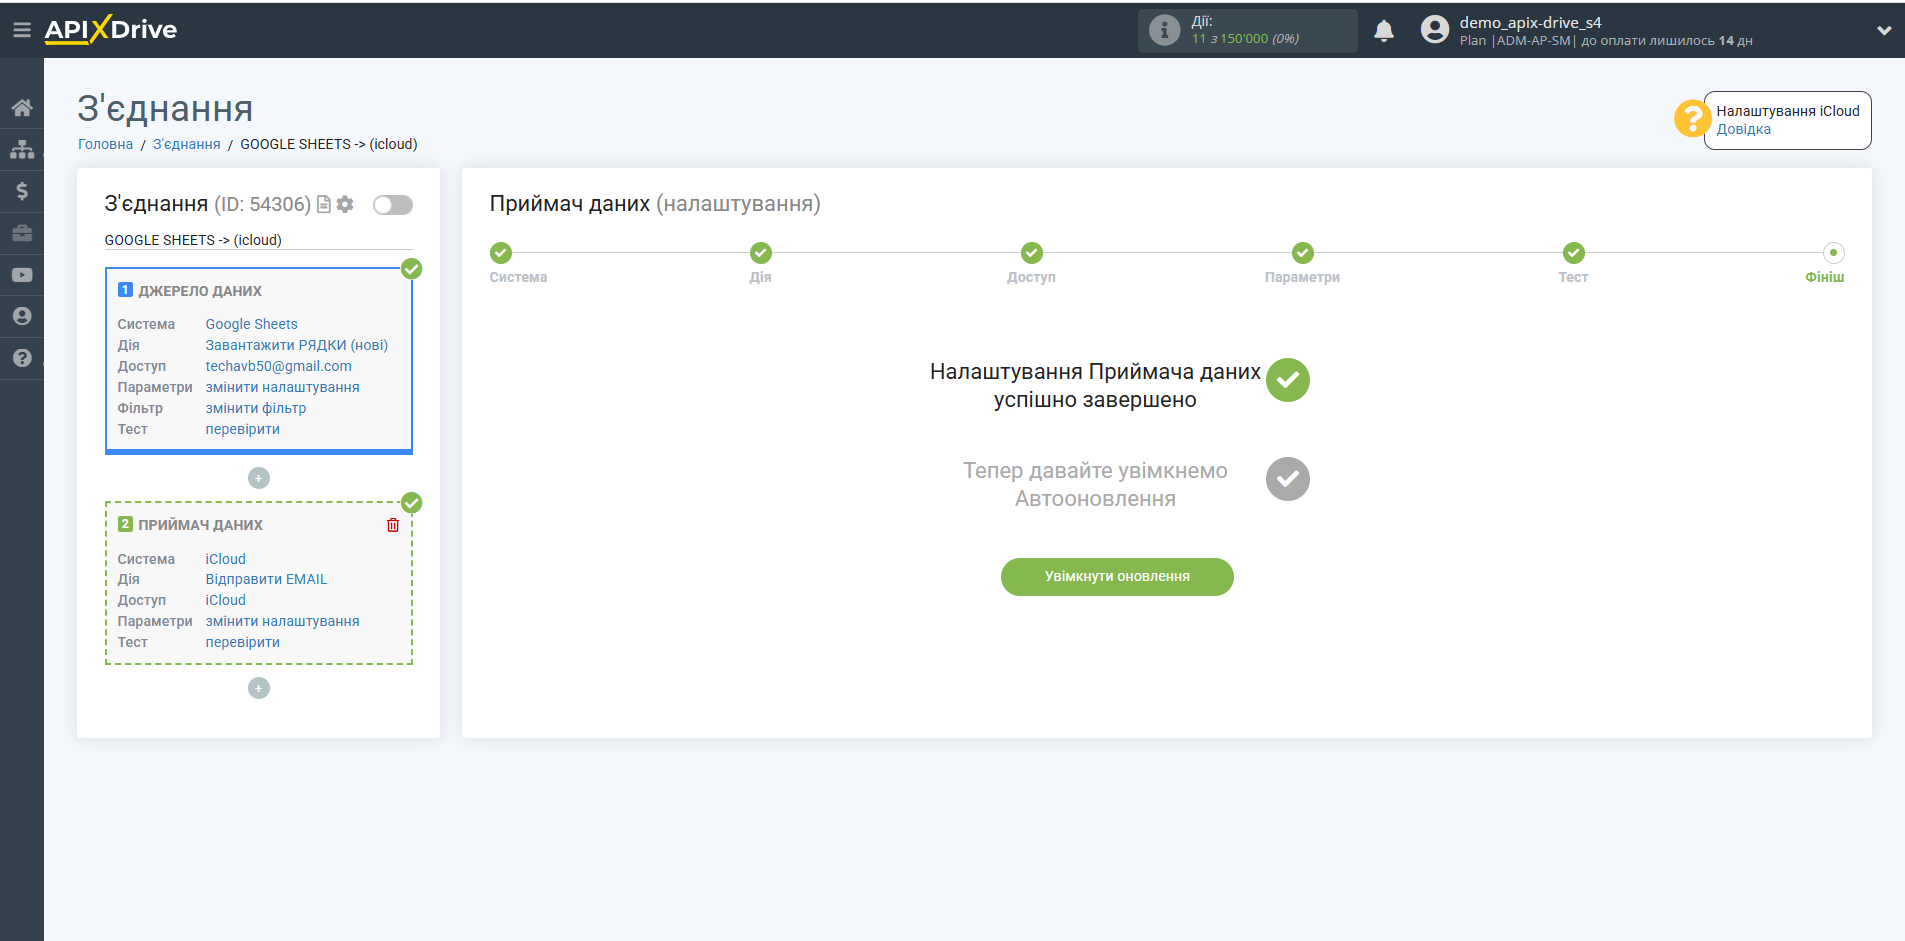Click the plus icon below data source block
The height and width of the screenshot is (941, 1905).
[259, 478]
